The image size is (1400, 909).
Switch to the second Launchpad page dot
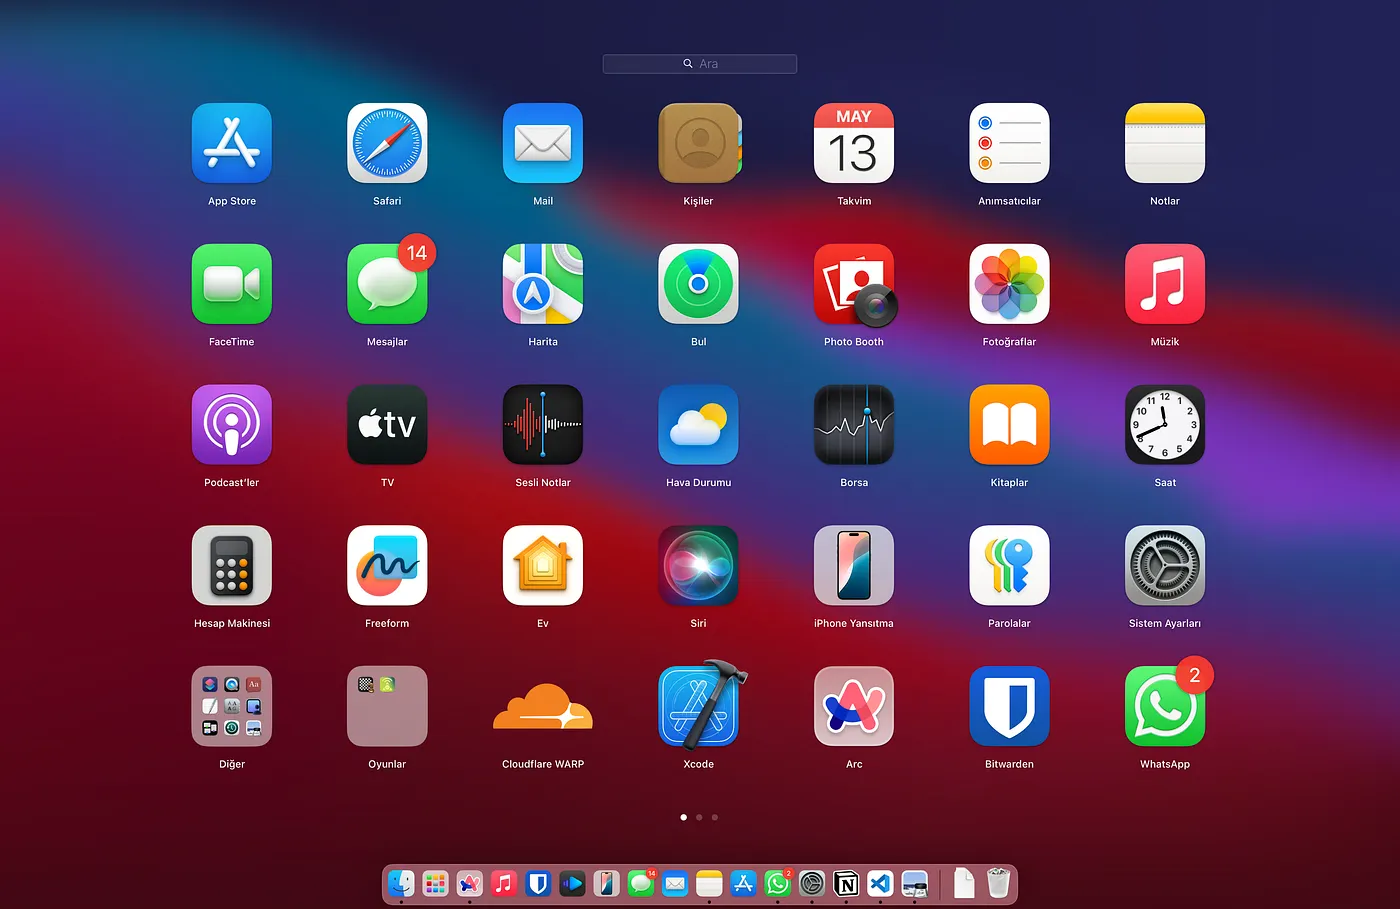point(699,817)
